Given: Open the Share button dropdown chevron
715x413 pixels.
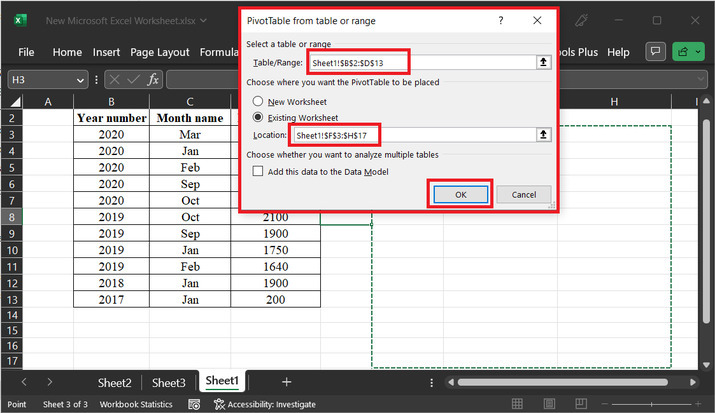Looking at the screenshot, I should click(x=698, y=52).
